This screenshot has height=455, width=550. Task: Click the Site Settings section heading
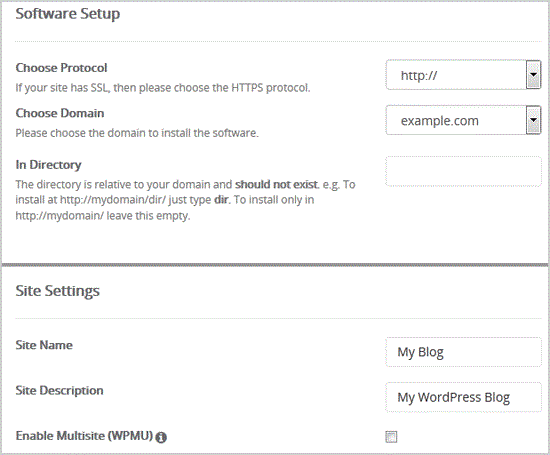pyautogui.click(x=58, y=291)
